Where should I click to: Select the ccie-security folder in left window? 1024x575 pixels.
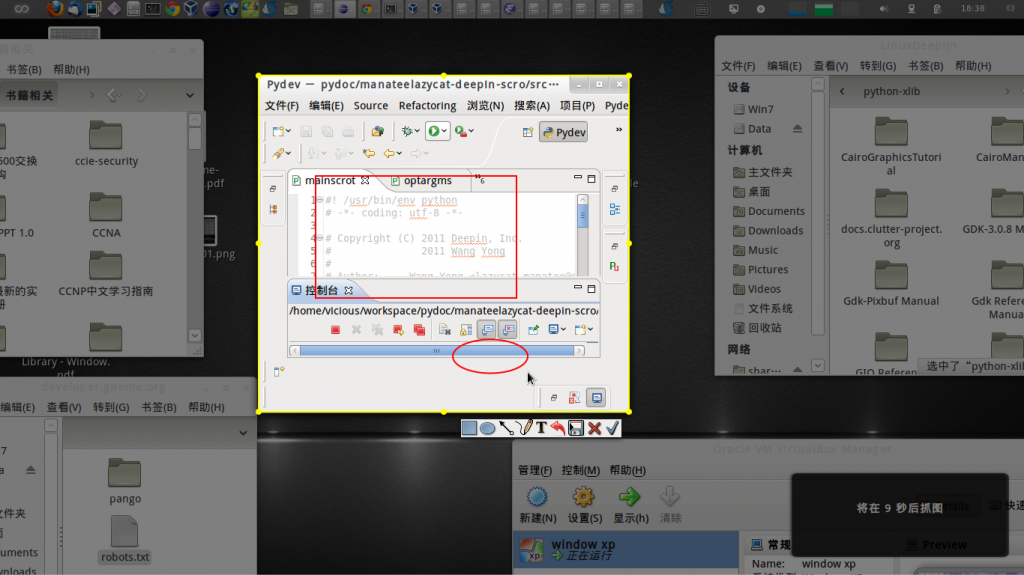click(x=106, y=144)
